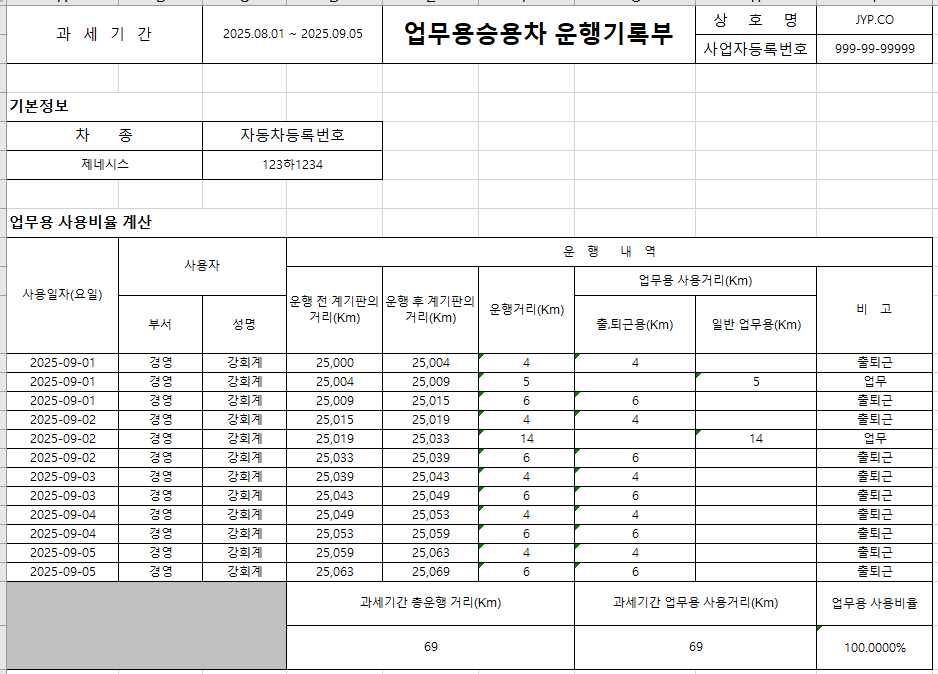
Task: Select the 자동차등록번호 header cell
Action: click(292, 136)
